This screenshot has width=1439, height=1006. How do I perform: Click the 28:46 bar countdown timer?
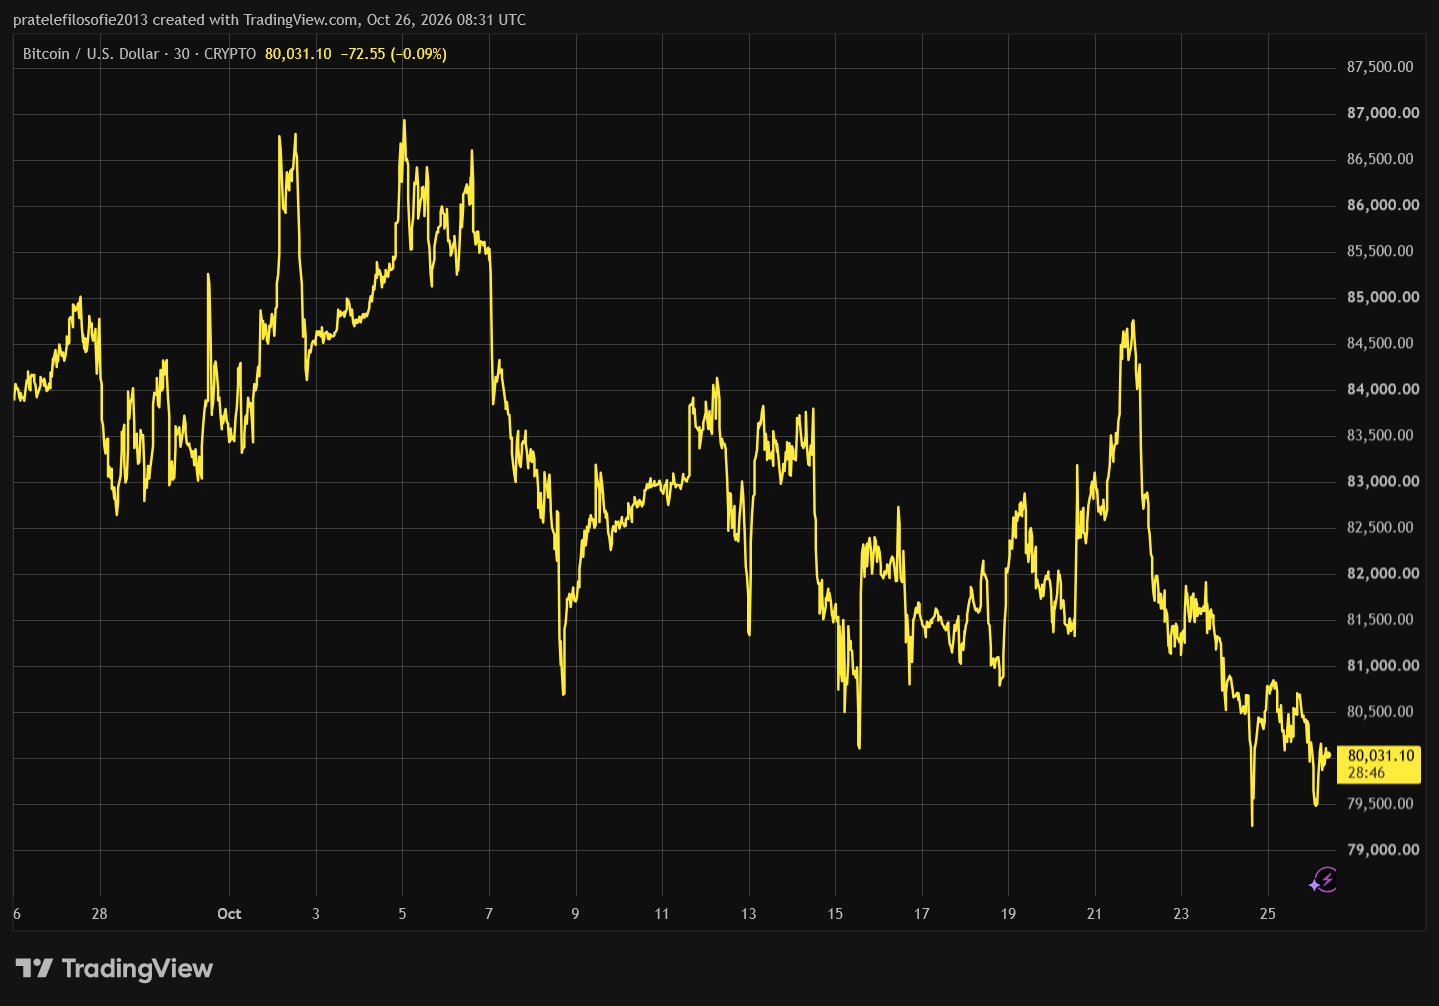pyautogui.click(x=1366, y=773)
